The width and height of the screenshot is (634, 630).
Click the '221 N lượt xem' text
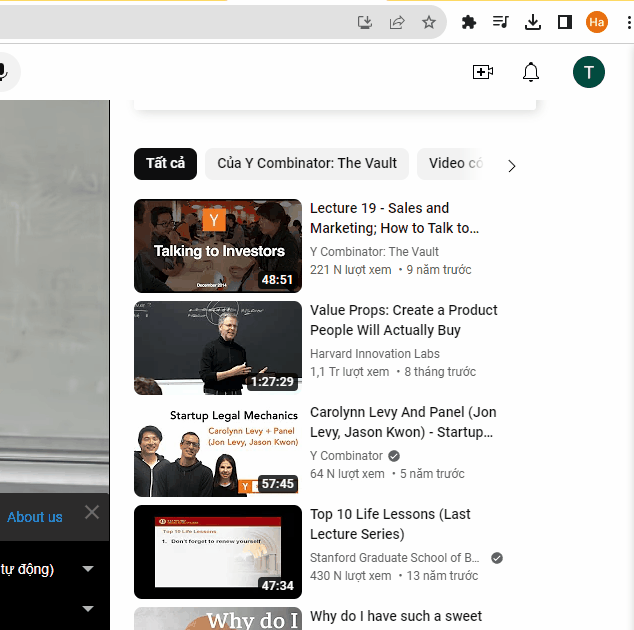click(351, 270)
